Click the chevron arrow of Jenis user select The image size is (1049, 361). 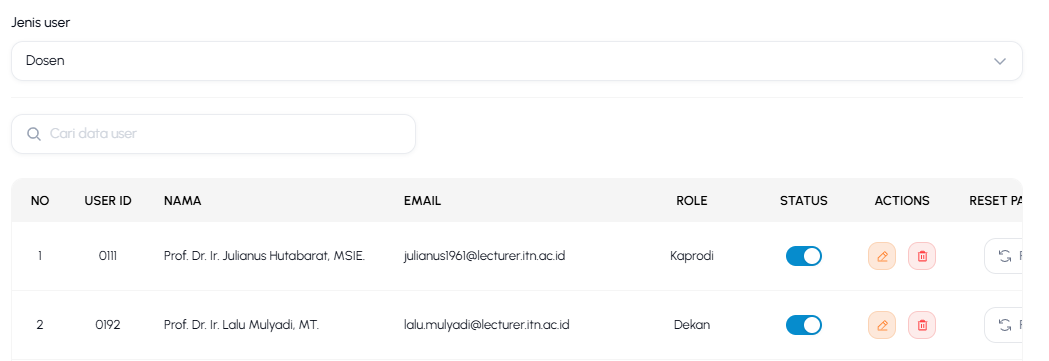coord(999,61)
